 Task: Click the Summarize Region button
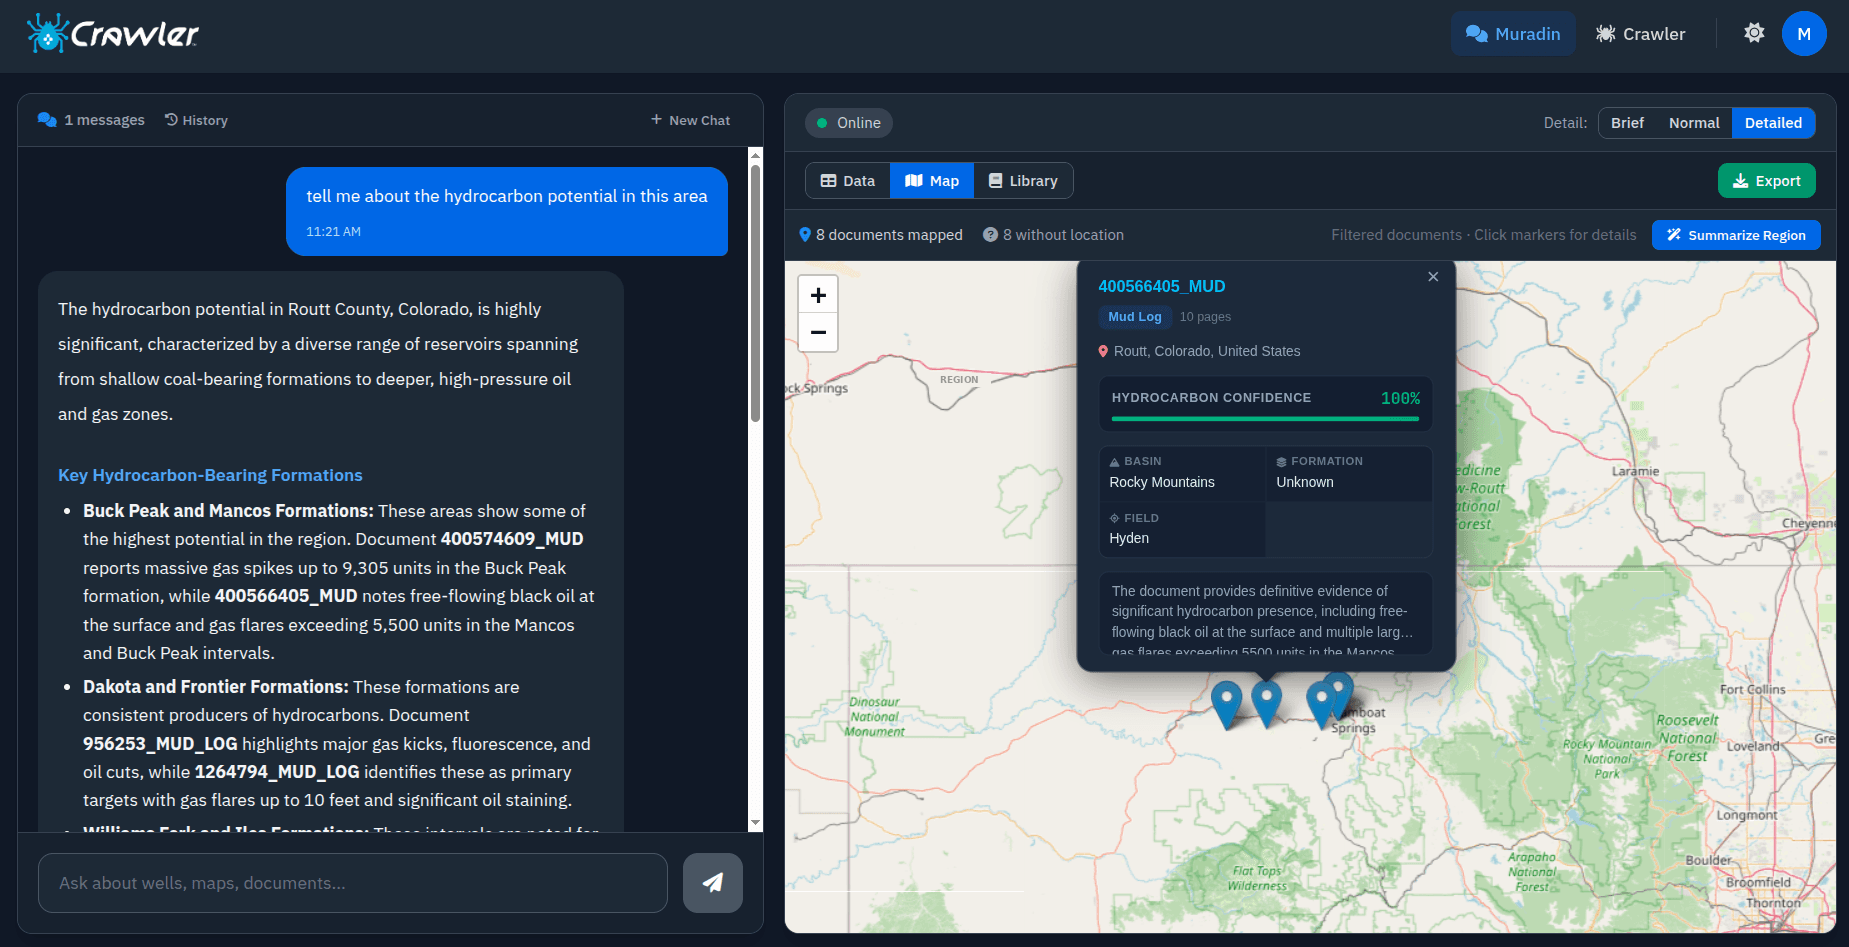click(x=1736, y=234)
